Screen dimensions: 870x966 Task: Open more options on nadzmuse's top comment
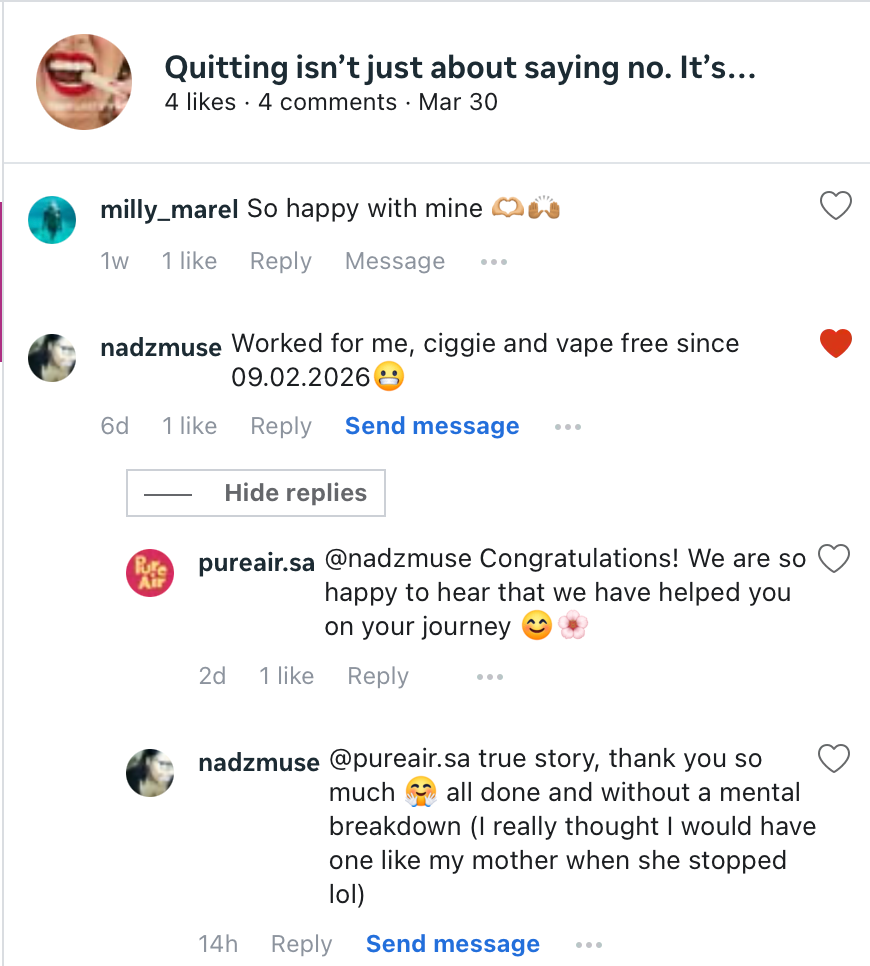click(x=568, y=427)
